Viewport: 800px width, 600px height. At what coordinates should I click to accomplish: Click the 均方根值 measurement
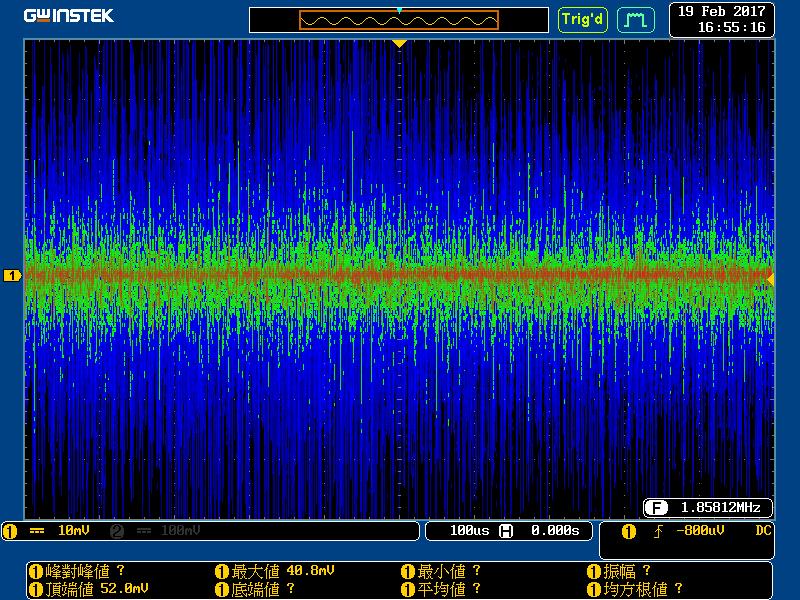(635, 589)
